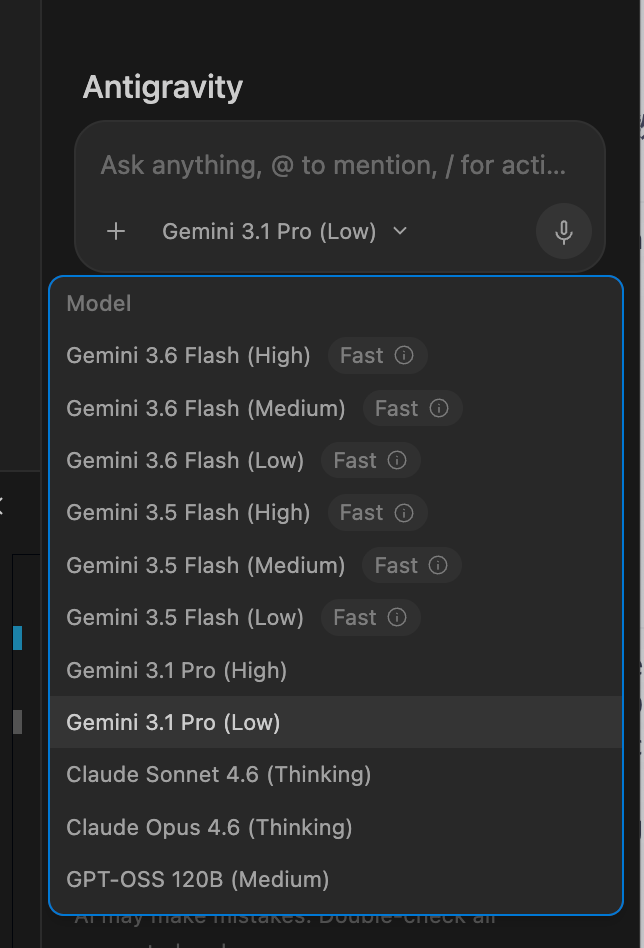
Task: Click the microphone voice input icon
Action: click(564, 232)
